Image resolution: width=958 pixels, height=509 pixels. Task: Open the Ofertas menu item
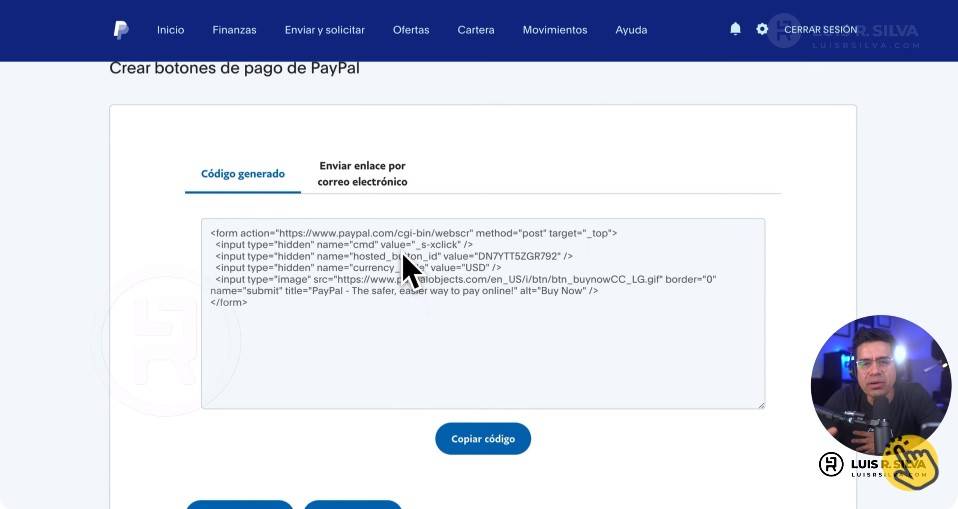pos(411,30)
